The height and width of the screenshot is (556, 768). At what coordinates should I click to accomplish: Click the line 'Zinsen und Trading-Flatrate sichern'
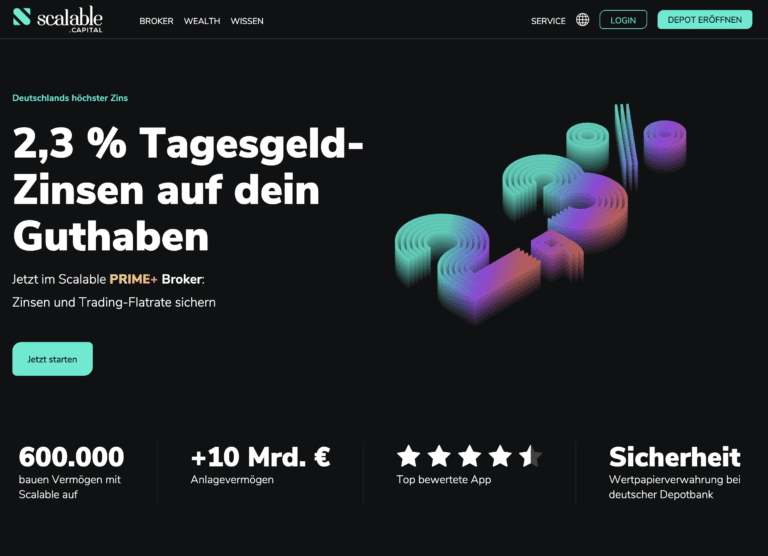click(114, 302)
